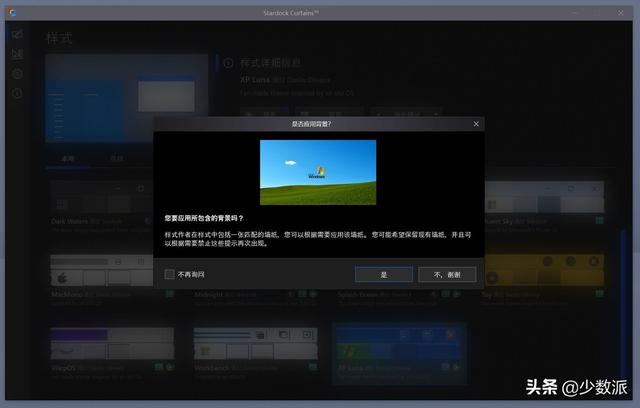Select the Dark Waters style thumbnail

point(101,198)
